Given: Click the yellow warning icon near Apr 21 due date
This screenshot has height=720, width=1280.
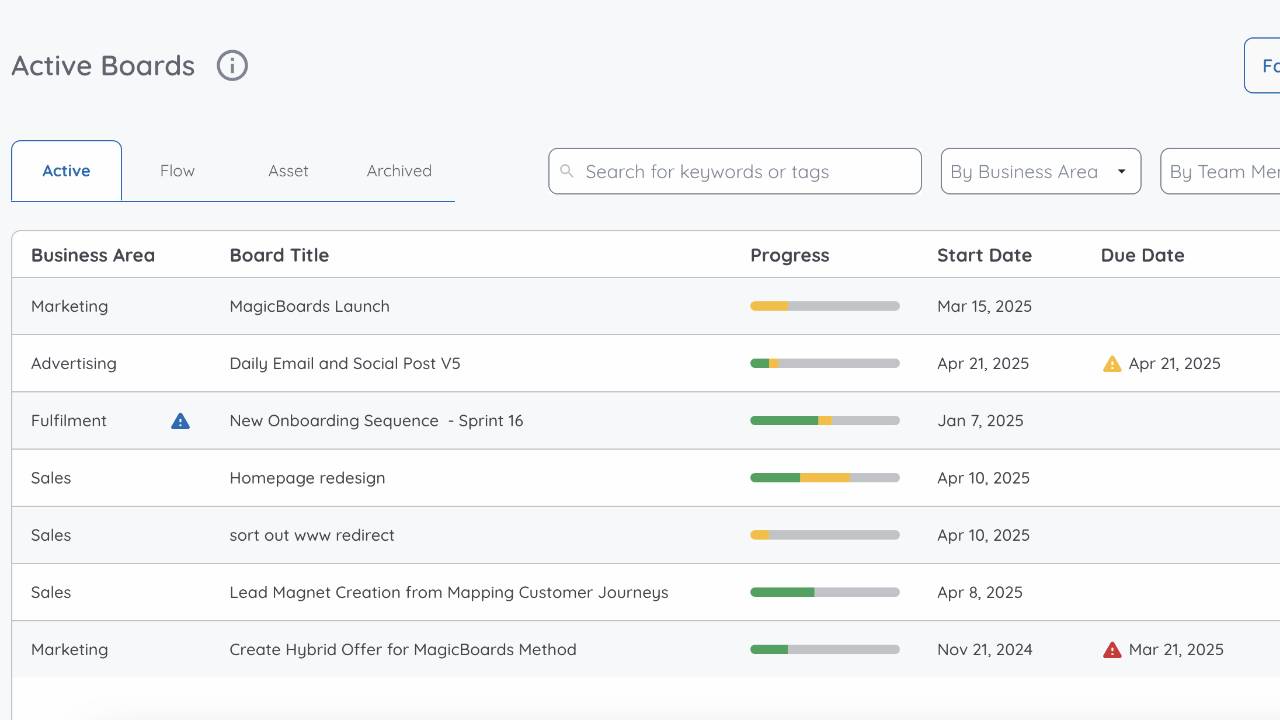Looking at the screenshot, I should point(1112,364).
